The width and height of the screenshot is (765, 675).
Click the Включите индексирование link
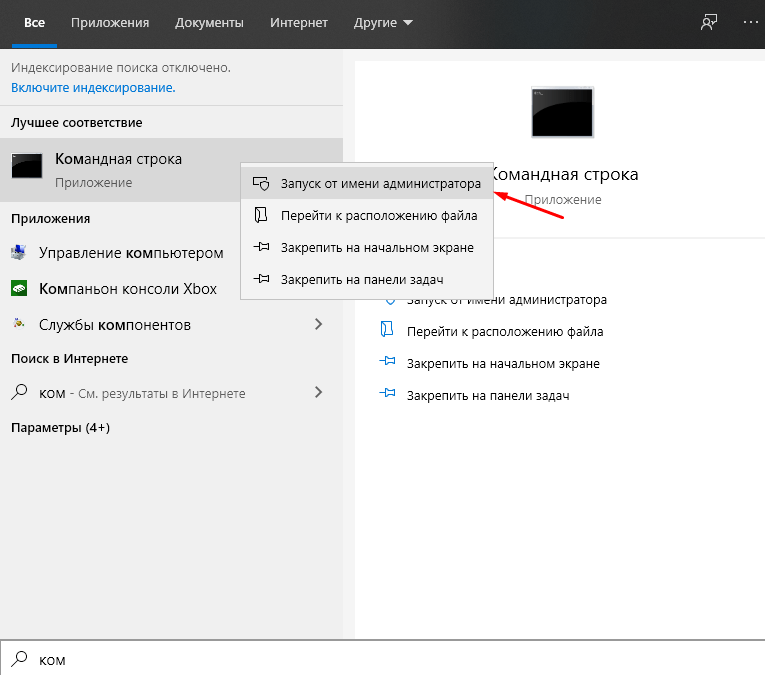pyautogui.click(x=93, y=88)
